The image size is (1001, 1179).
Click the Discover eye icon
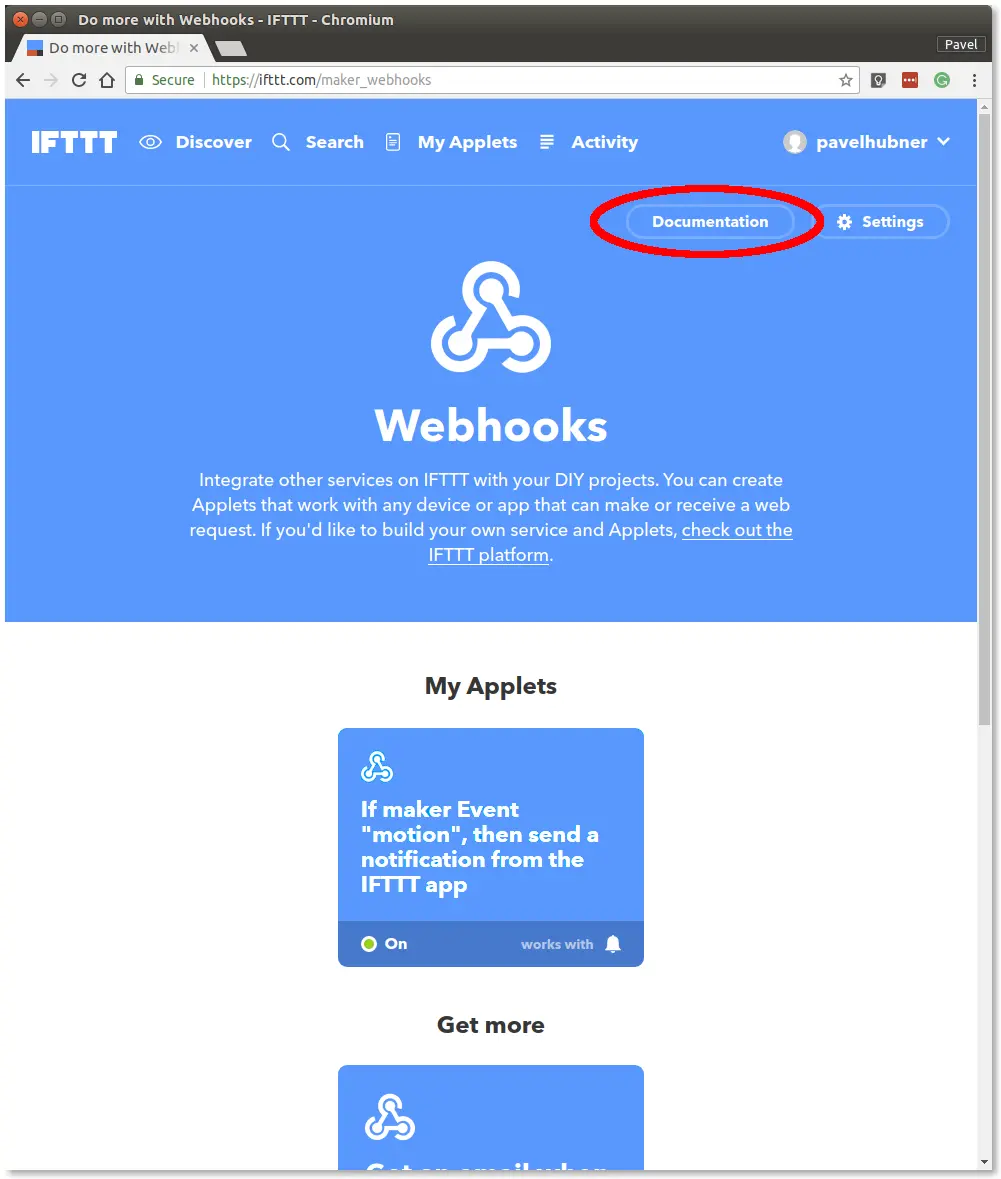click(150, 142)
